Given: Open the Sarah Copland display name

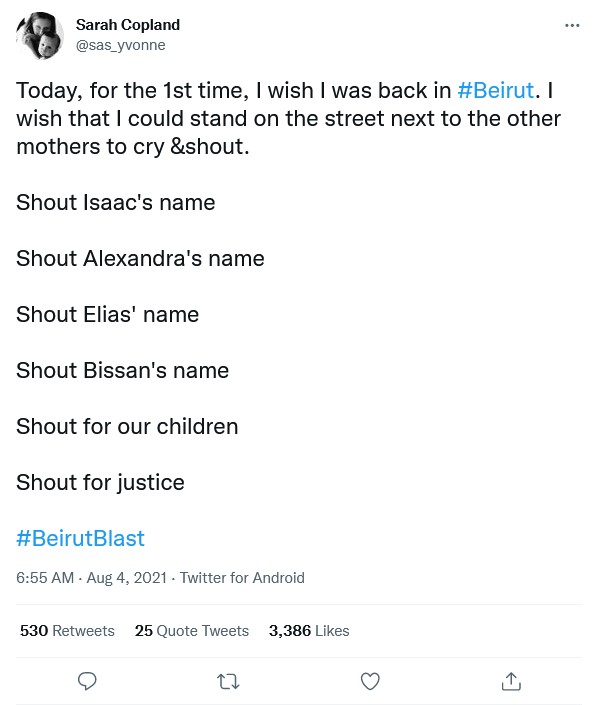Looking at the screenshot, I should 128,25.
